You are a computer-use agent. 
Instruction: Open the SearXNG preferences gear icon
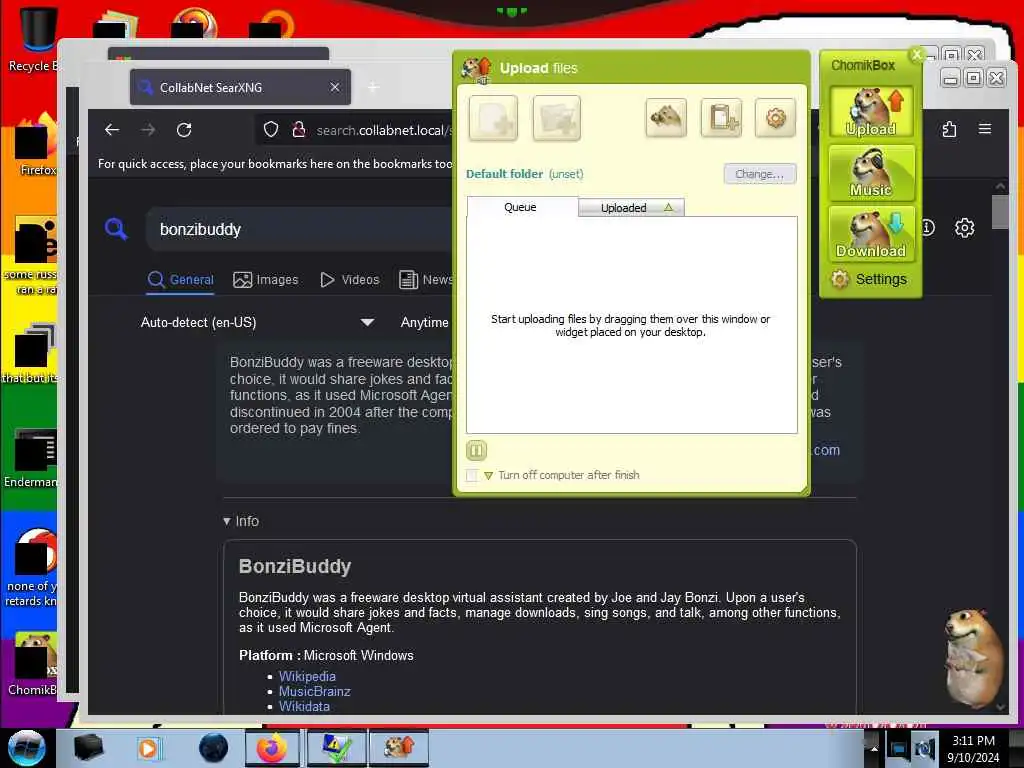pyautogui.click(x=965, y=228)
